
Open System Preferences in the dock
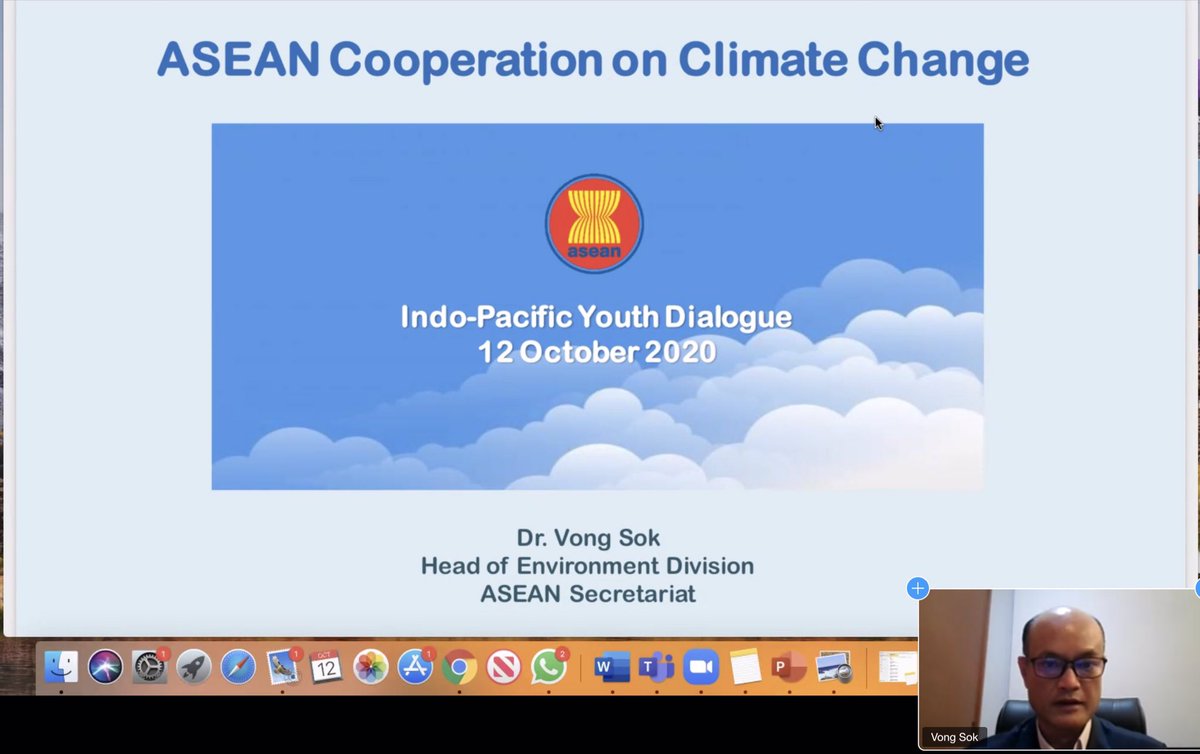point(150,666)
